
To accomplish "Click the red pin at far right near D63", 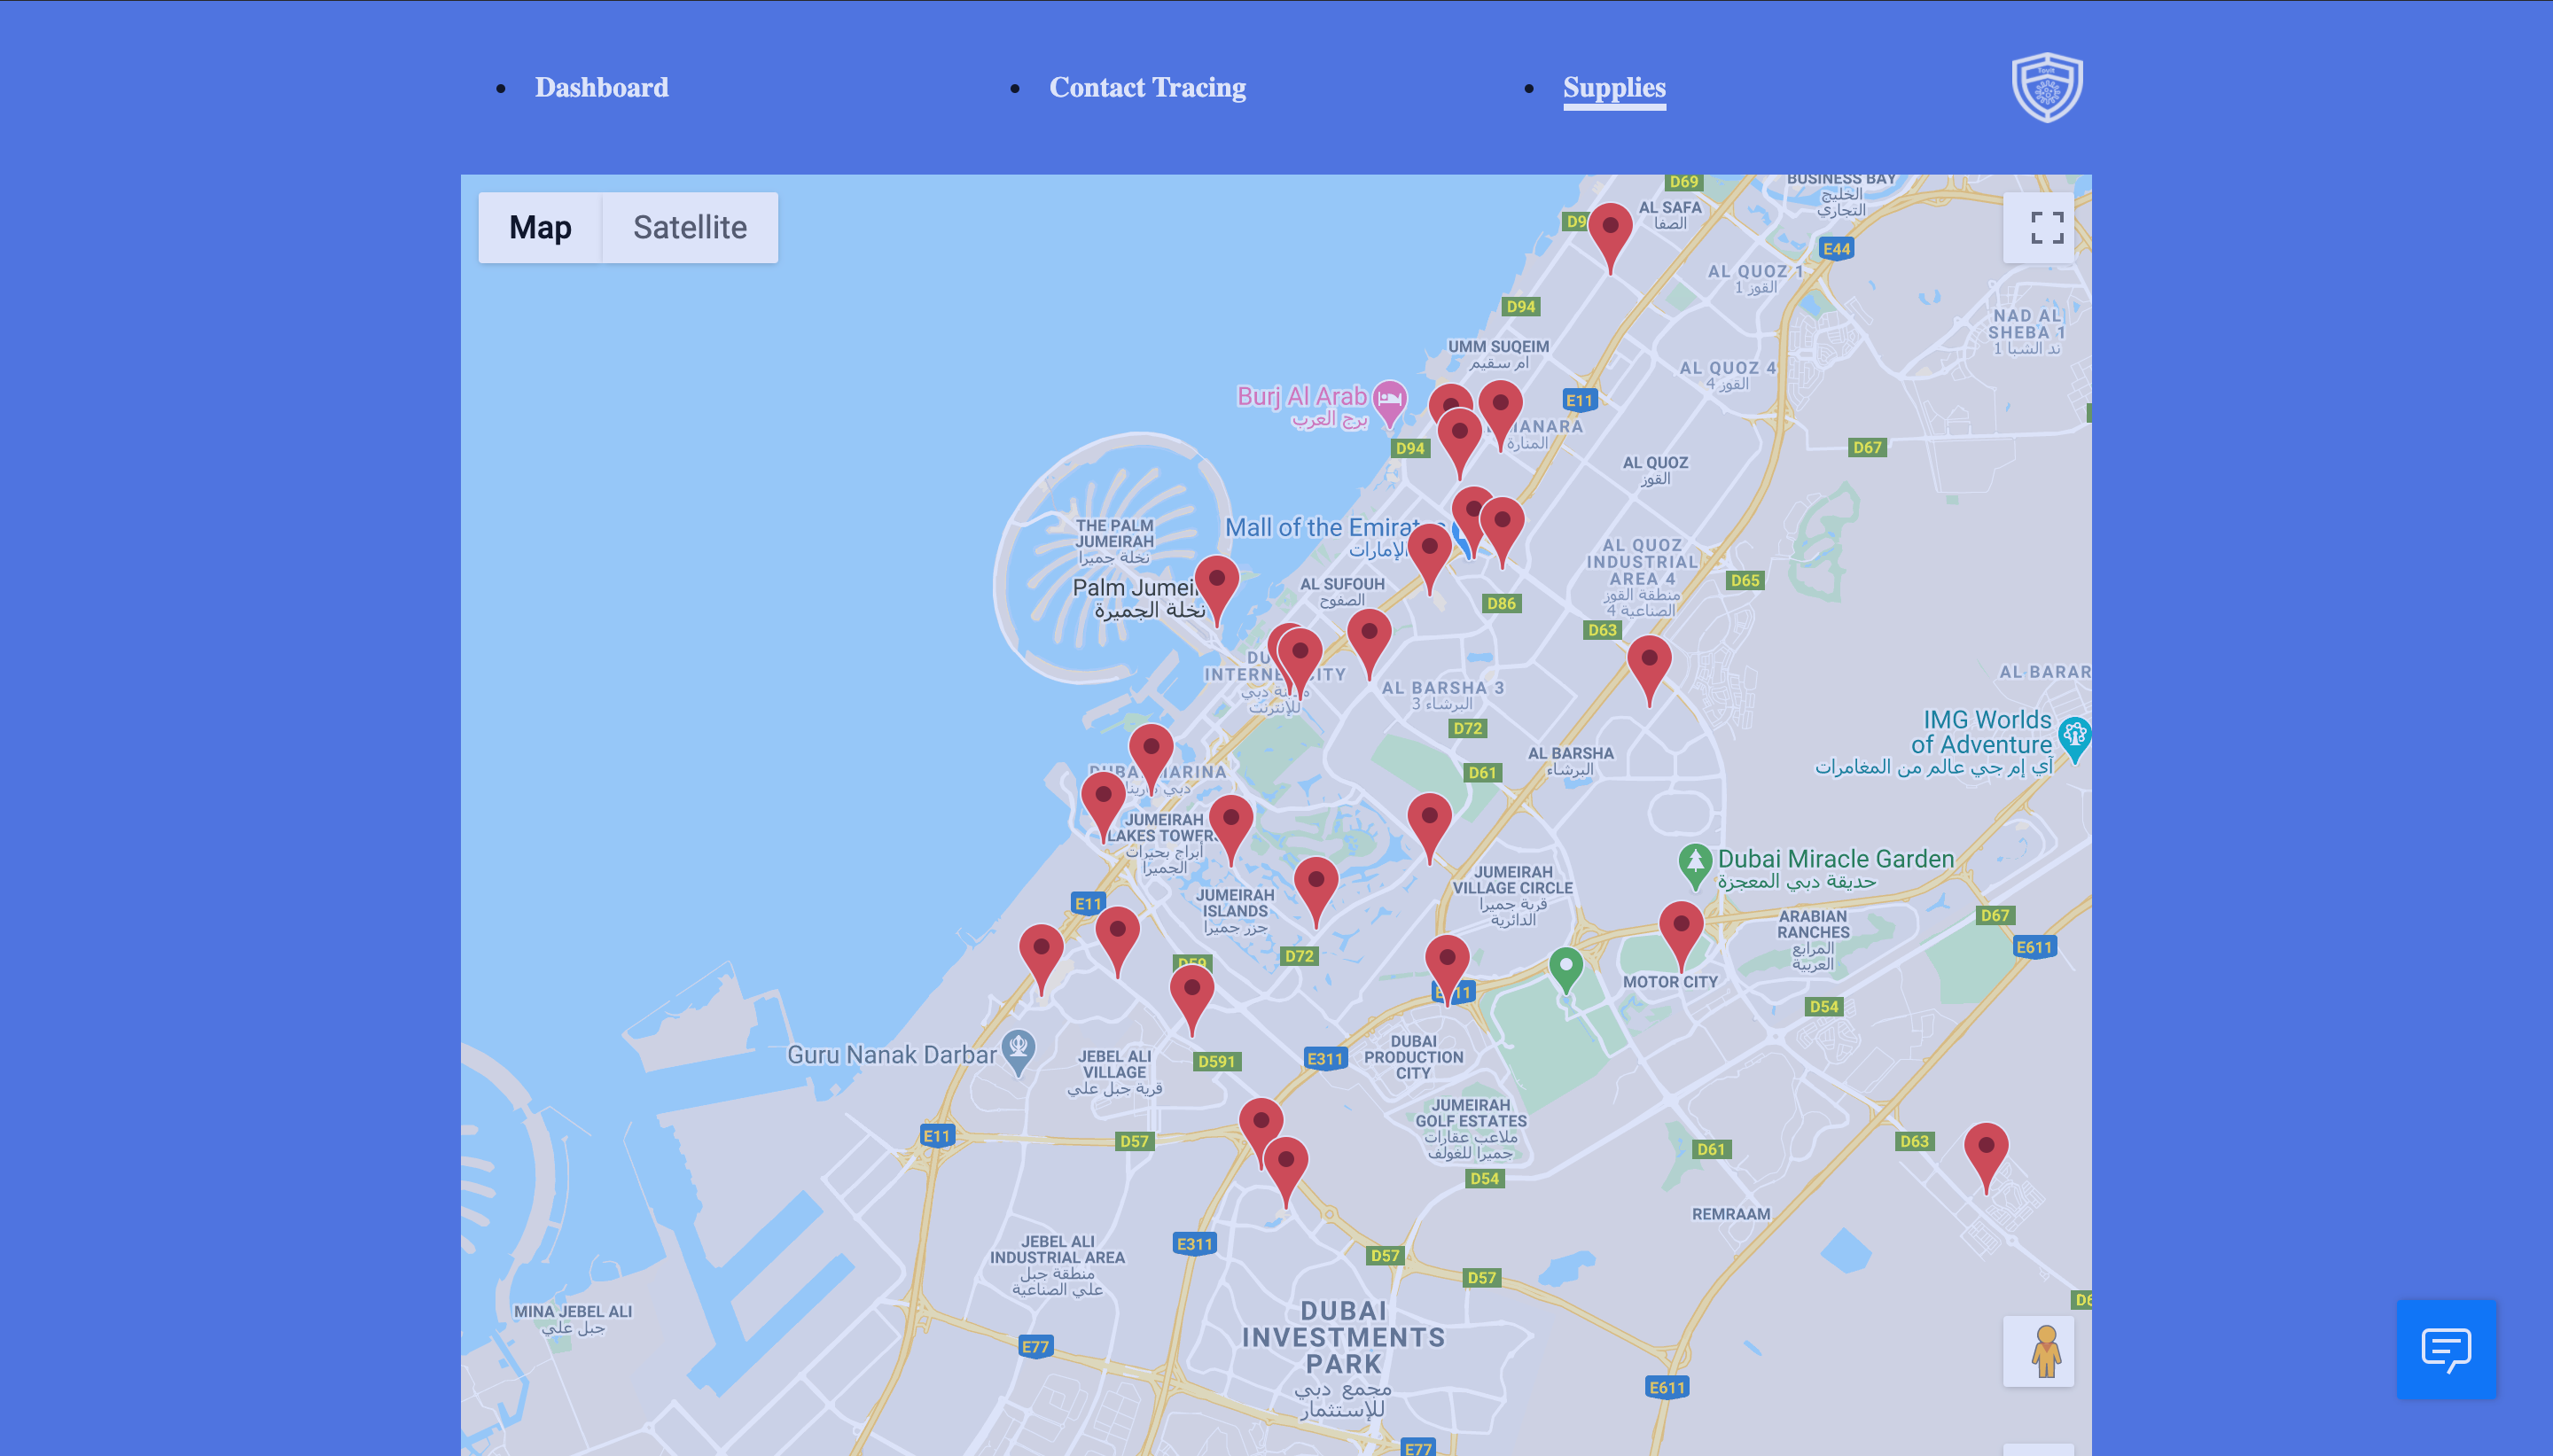I will click(1986, 1150).
